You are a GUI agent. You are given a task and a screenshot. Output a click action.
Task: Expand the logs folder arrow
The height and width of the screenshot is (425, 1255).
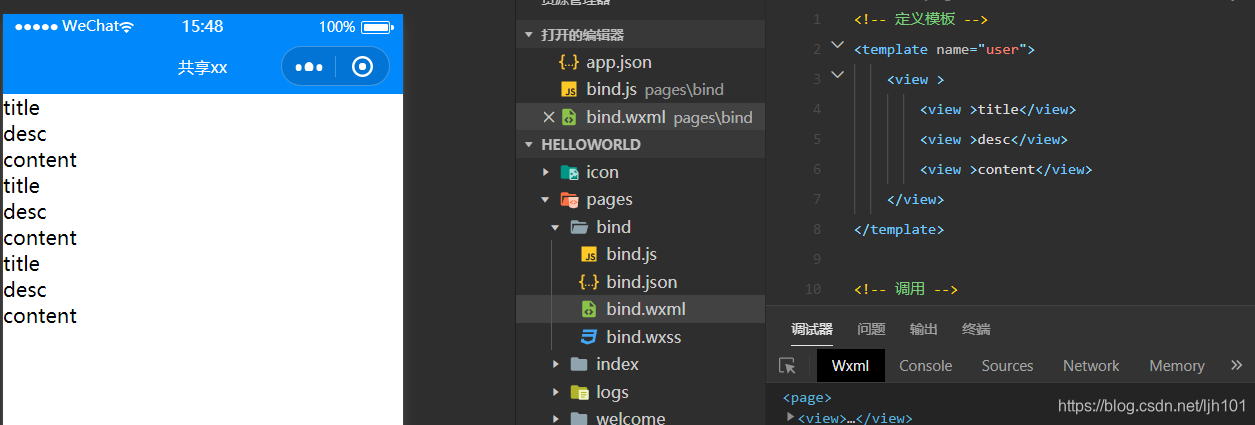556,392
